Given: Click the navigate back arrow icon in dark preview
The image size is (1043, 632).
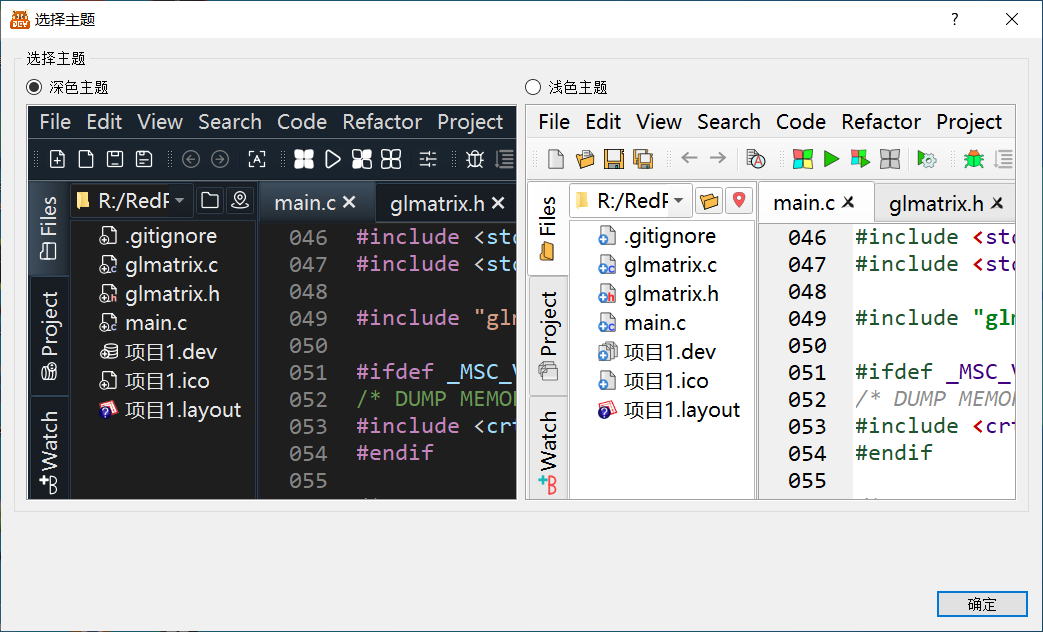Looking at the screenshot, I should [x=191, y=159].
